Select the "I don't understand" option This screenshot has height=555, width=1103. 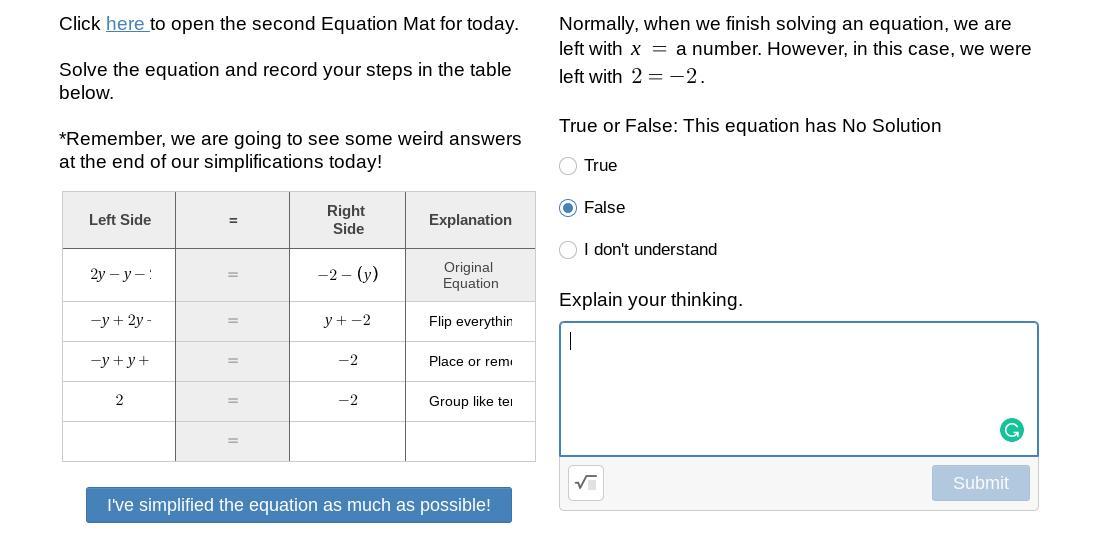click(x=568, y=250)
